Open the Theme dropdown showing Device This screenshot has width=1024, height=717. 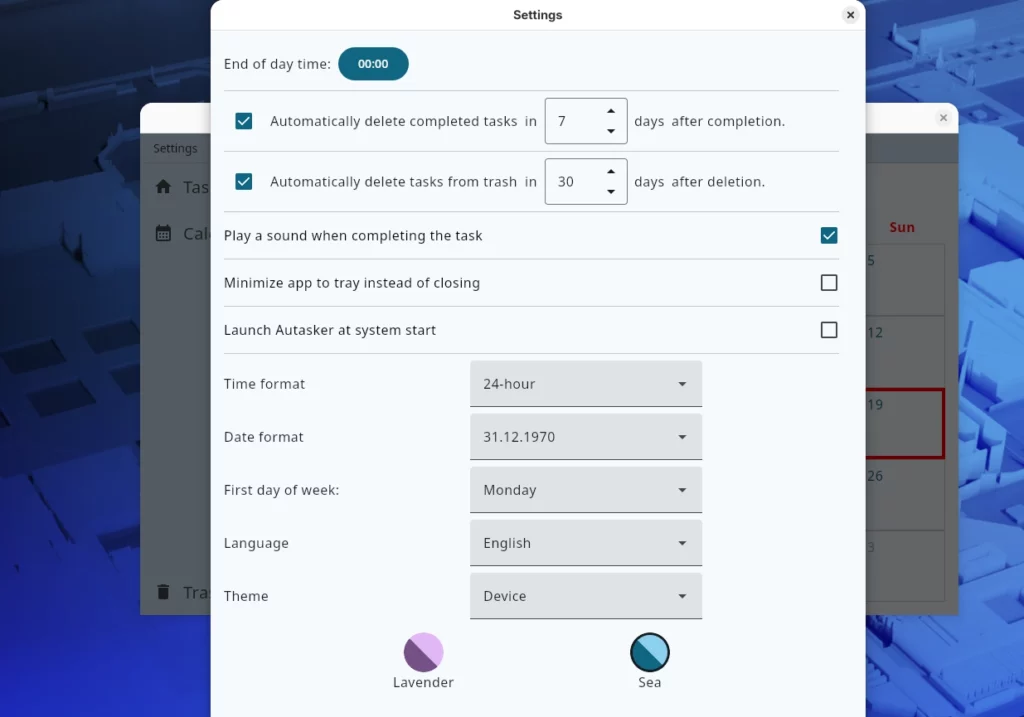tap(585, 596)
